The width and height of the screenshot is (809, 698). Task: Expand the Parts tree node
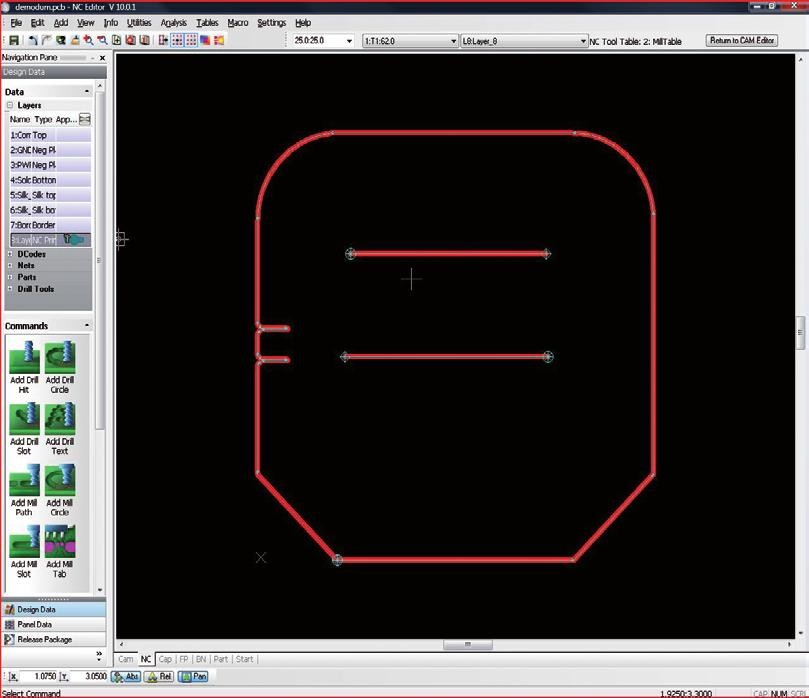10,277
